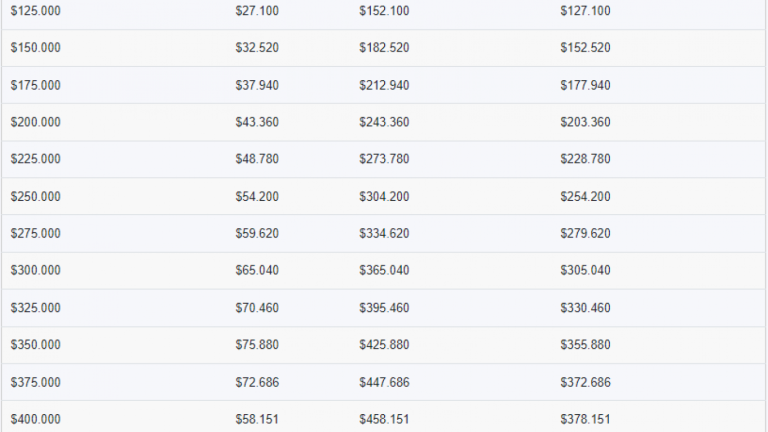The image size is (768, 432).
Task: Click the $273.780 cell
Action: [x=384, y=159]
